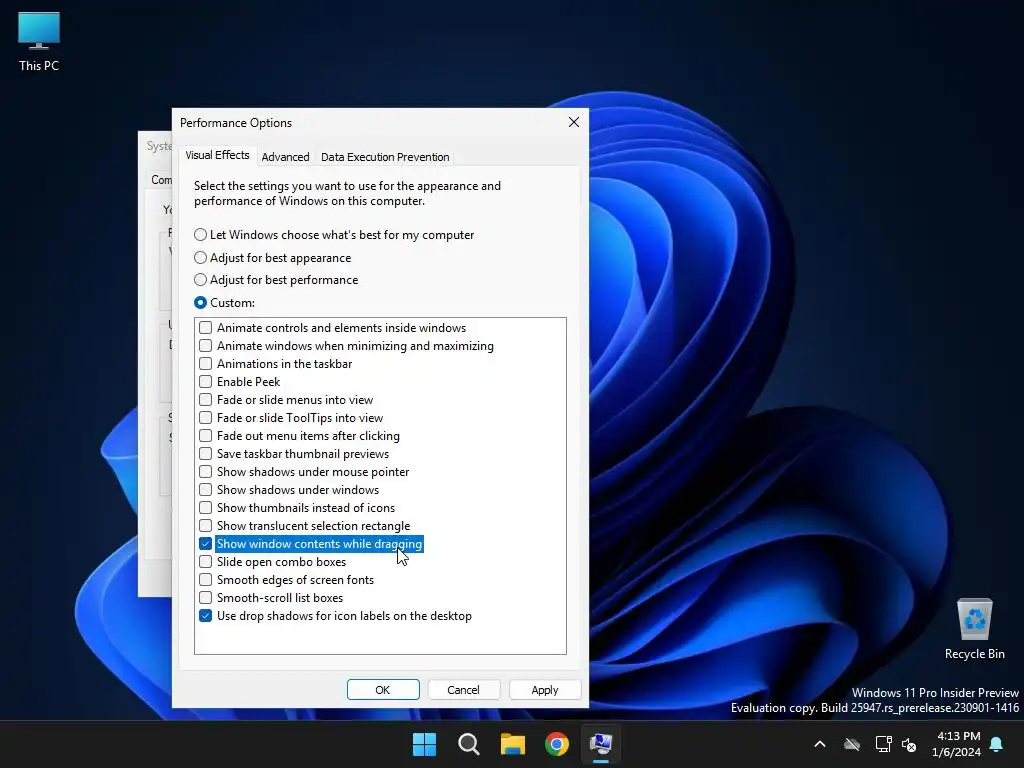1024x768 pixels.
Task: Launch Google Chrome from the taskbar
Action: click(x=557, y=744)
